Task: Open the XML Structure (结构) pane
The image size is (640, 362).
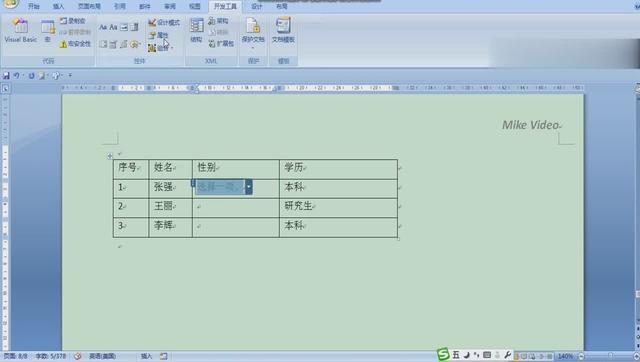Action: (196, 31)
